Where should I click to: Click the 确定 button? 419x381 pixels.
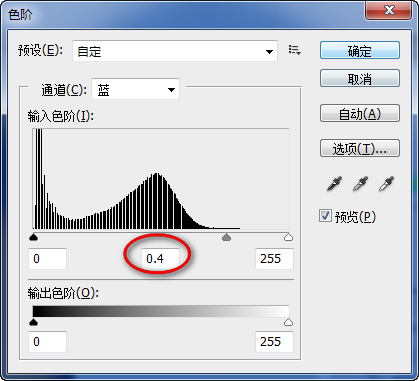[360, 50]
